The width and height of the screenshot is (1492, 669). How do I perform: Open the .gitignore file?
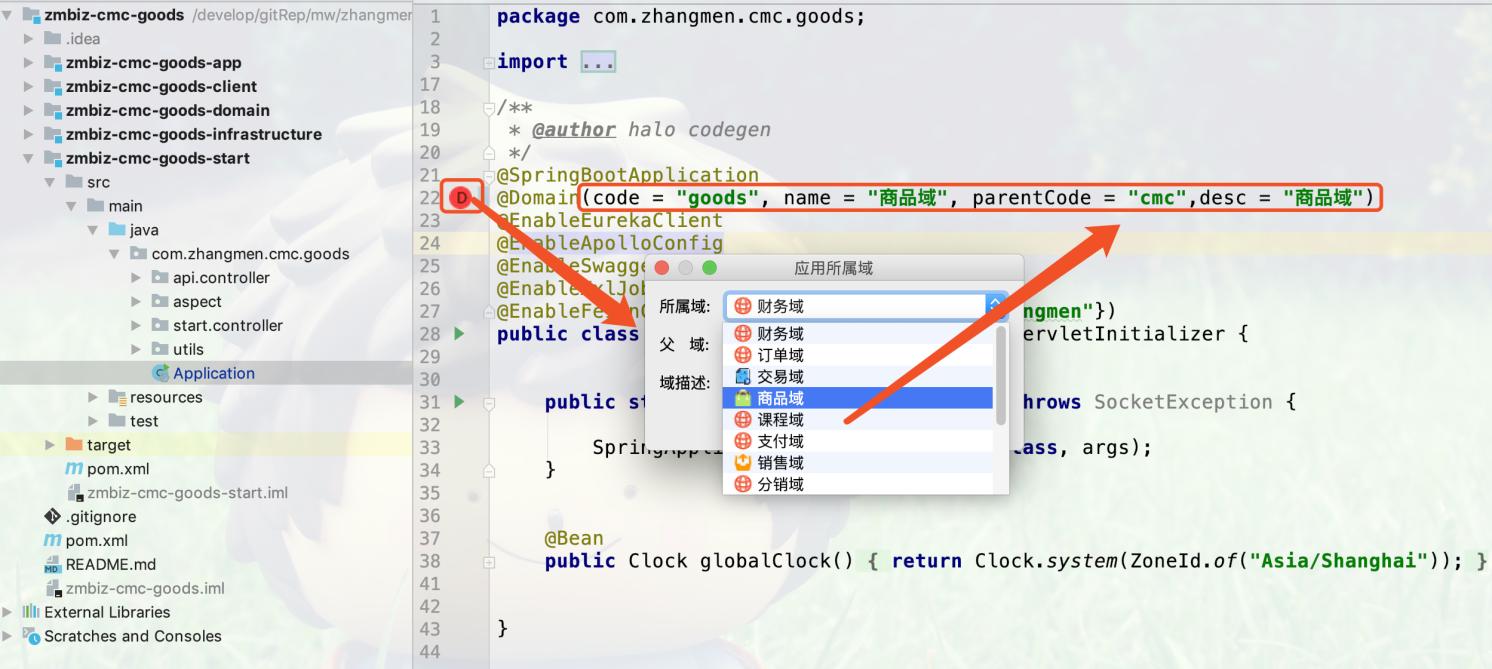[x=100, y=517]
